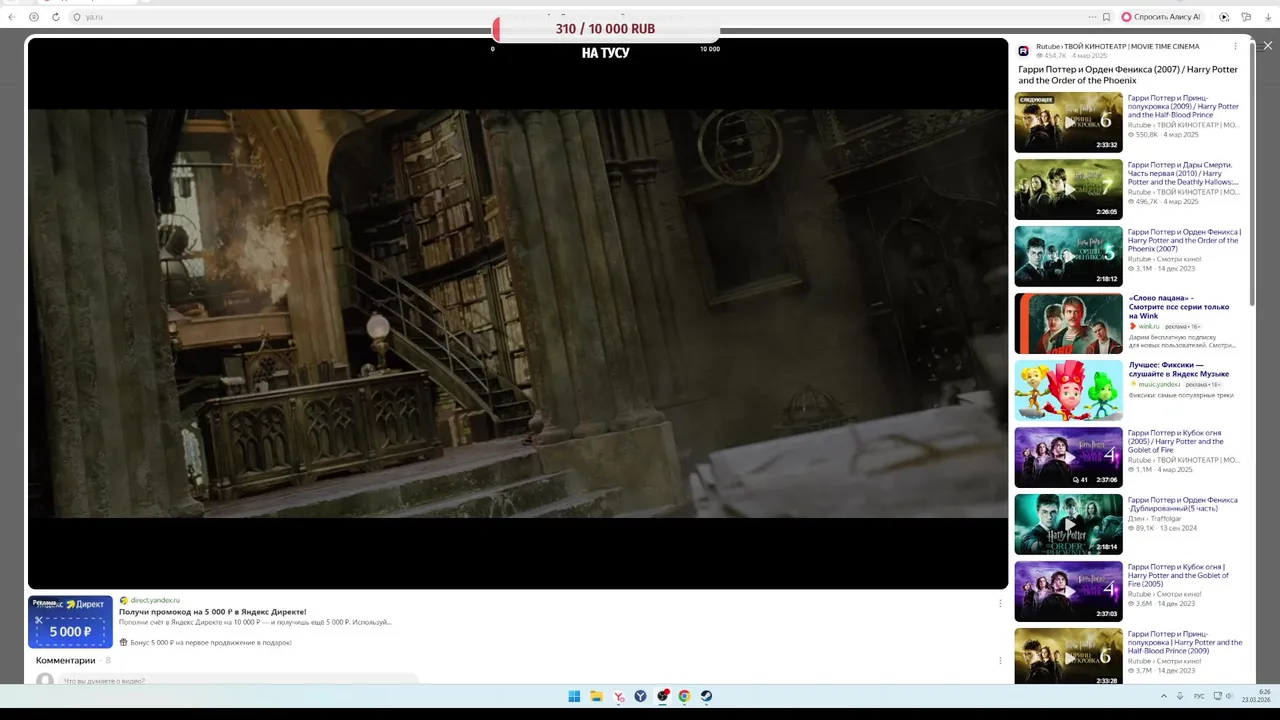The image size is (1280, 720).
Task: Open Принц-полукровка 14 дек 2023 video title
Action: pyautogui.click(x=1185, y=642)
